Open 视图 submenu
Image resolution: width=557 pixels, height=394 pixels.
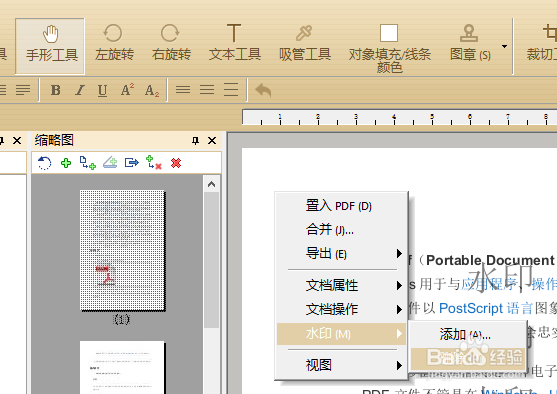click(x=341, y=365)
